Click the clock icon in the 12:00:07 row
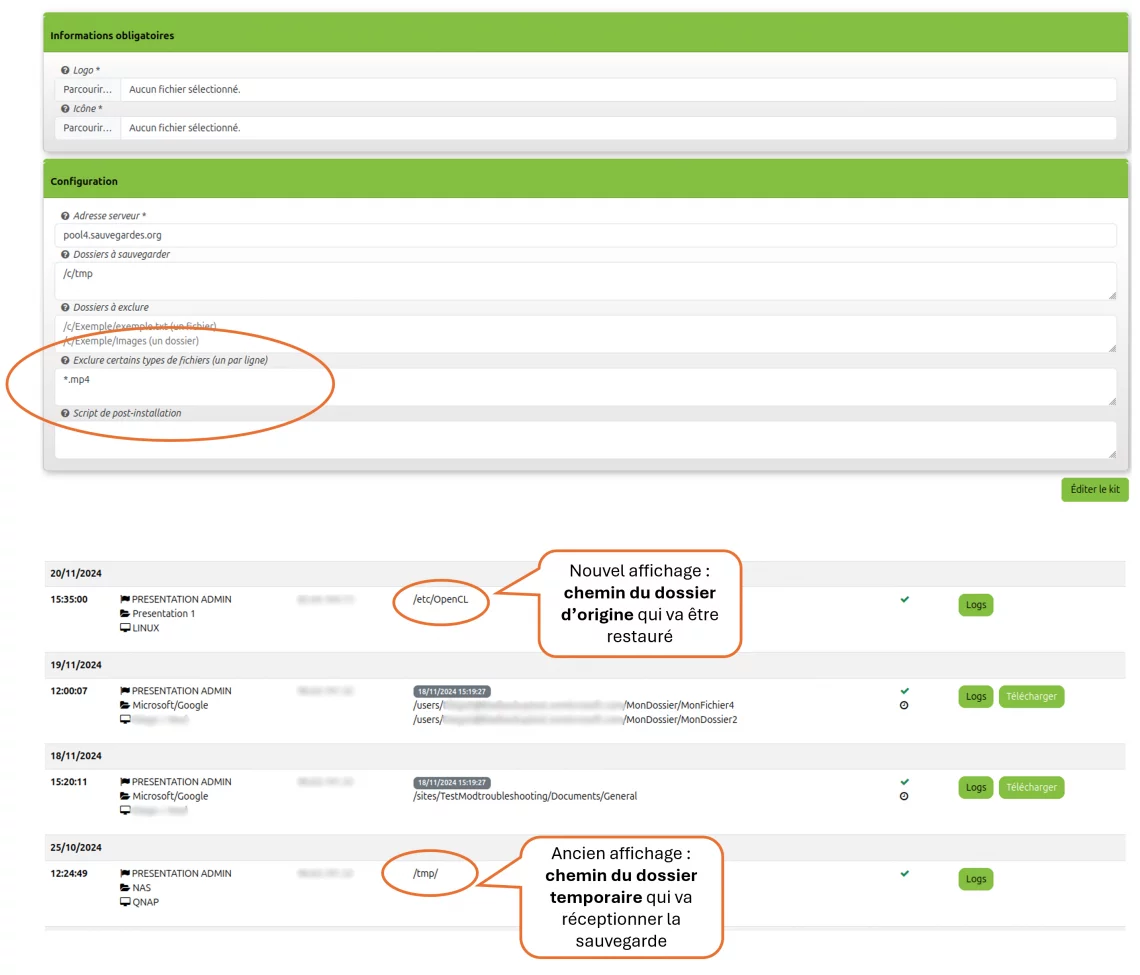Viewport: 1140px width, 975px height. point(904,705)
